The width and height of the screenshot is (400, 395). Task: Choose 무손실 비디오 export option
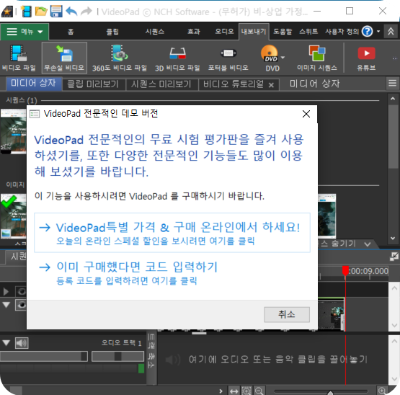(x=64, y=58)
